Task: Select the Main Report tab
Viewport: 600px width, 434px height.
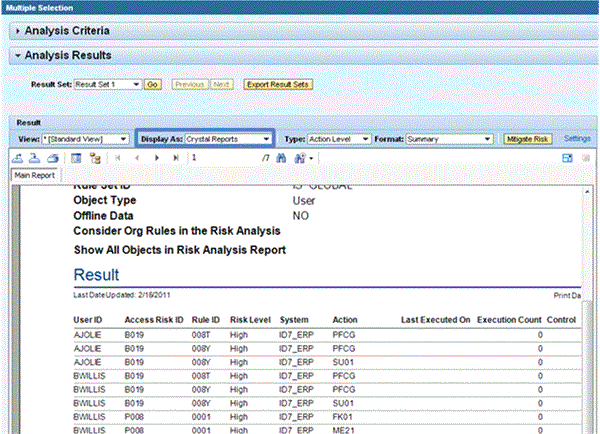Action: (34, 175)
